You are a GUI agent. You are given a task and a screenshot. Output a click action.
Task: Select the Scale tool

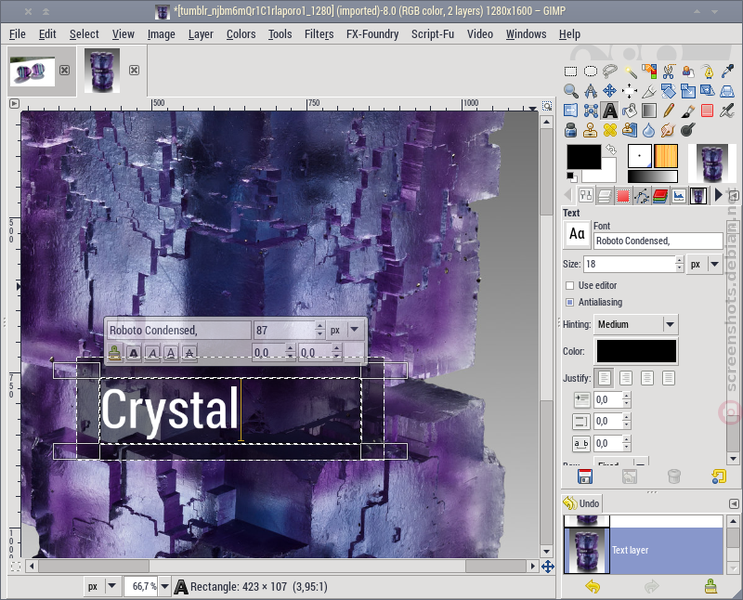(688, 91)
